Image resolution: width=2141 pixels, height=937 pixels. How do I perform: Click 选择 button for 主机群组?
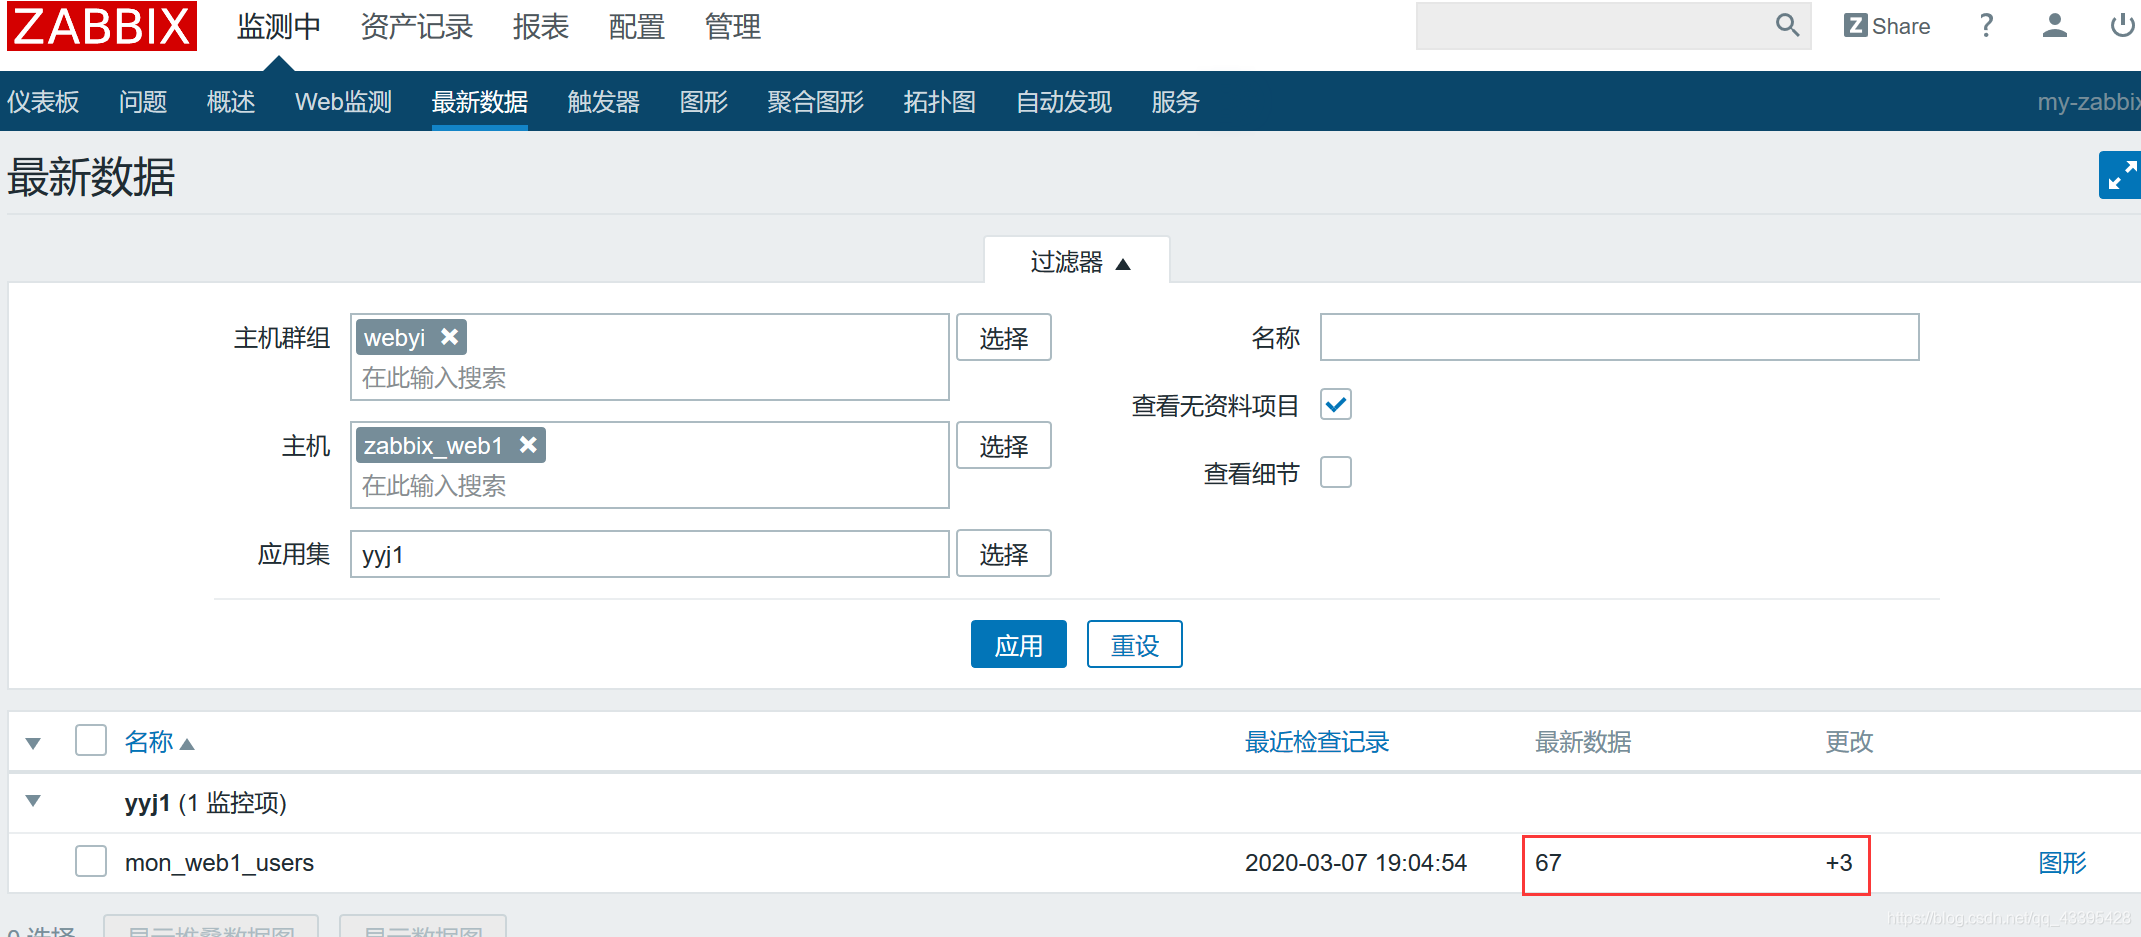1004,337
